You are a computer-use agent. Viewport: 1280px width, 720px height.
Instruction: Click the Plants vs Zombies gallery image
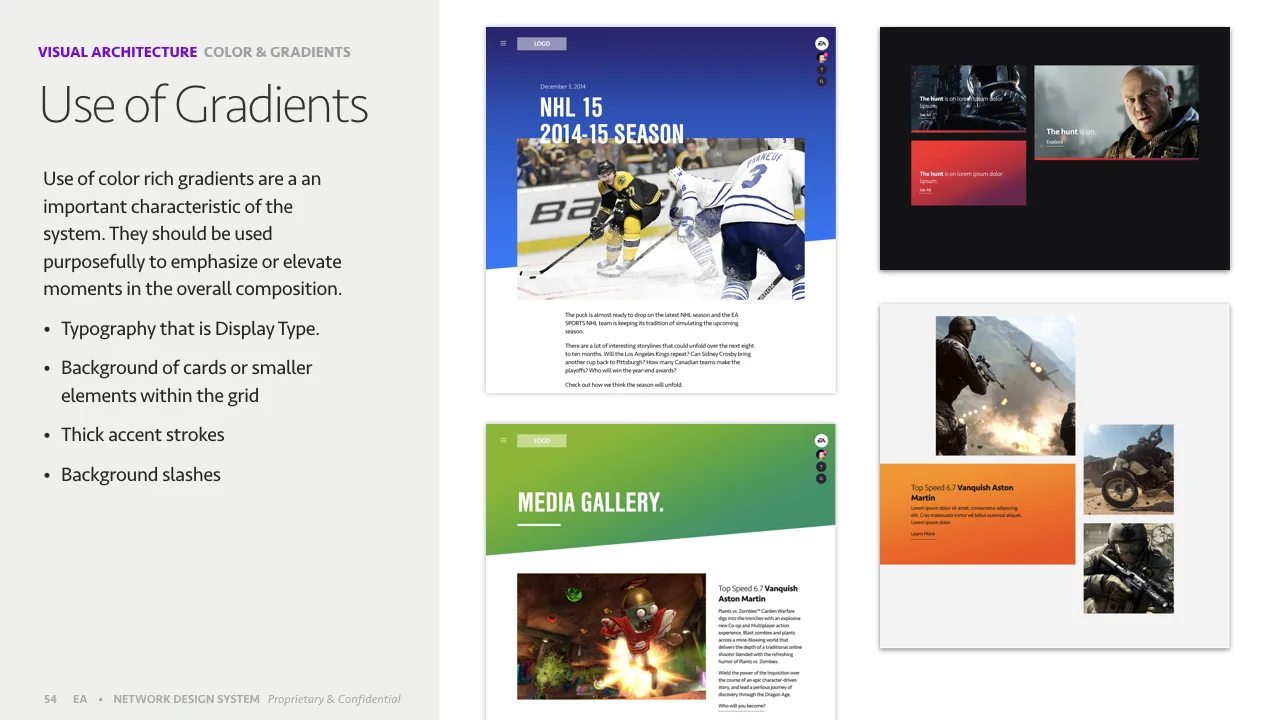(x=611, y=636)
